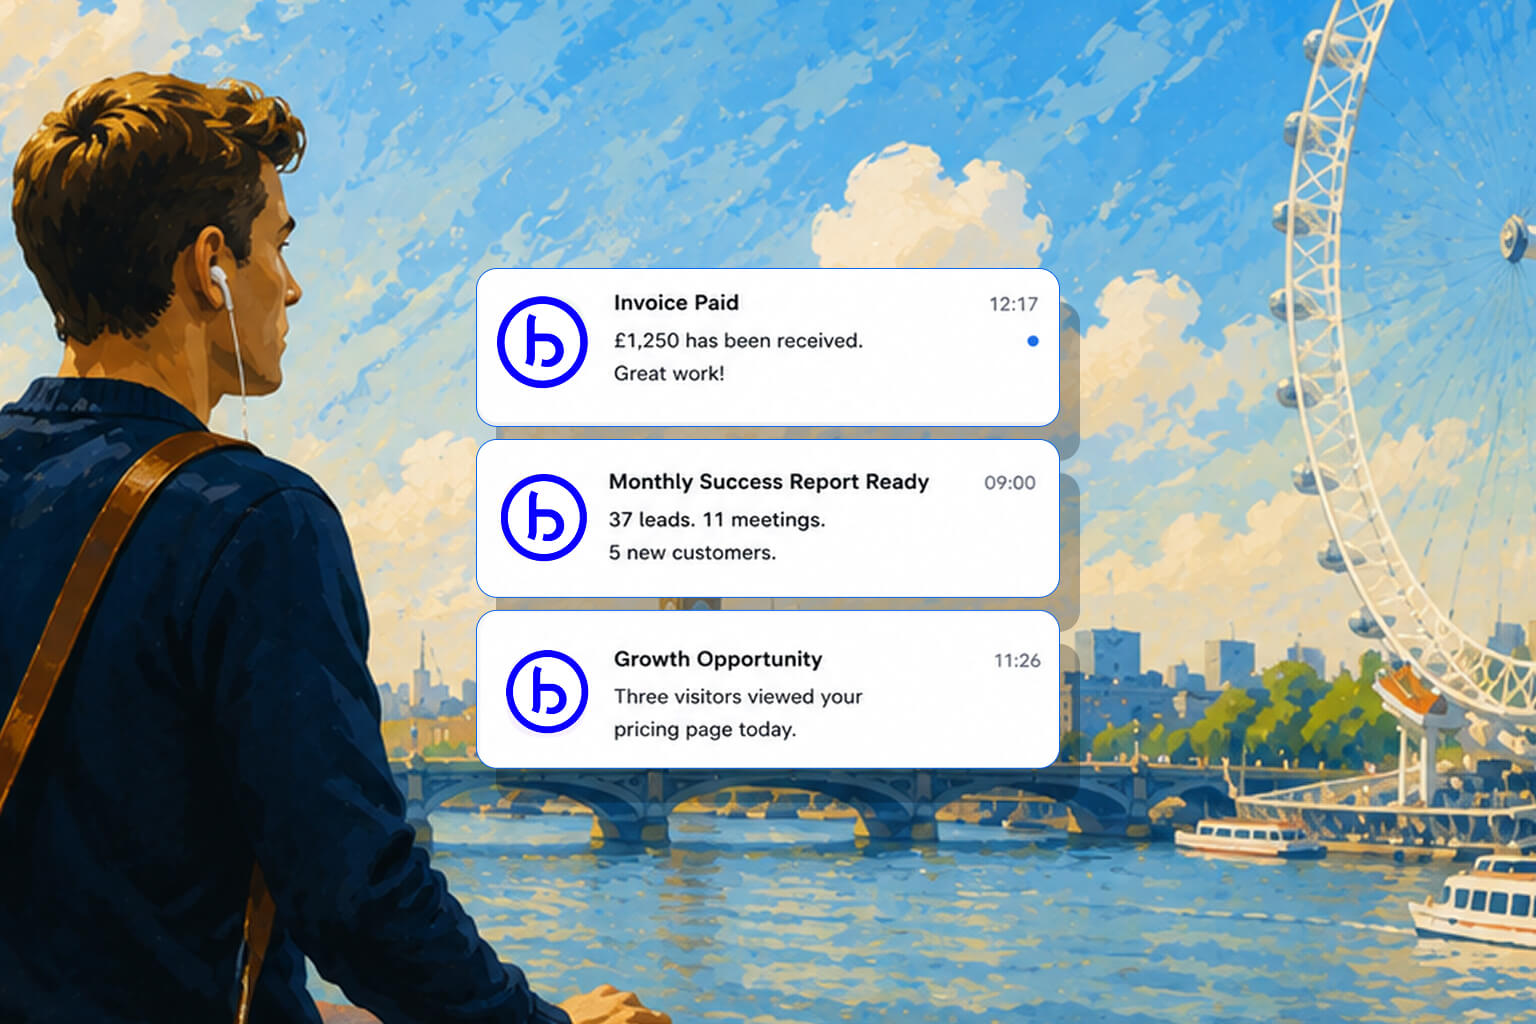Click the "Three visitors viewed your" line
The width and height of the screenshot is (1536, 1024).
[738, 696]
